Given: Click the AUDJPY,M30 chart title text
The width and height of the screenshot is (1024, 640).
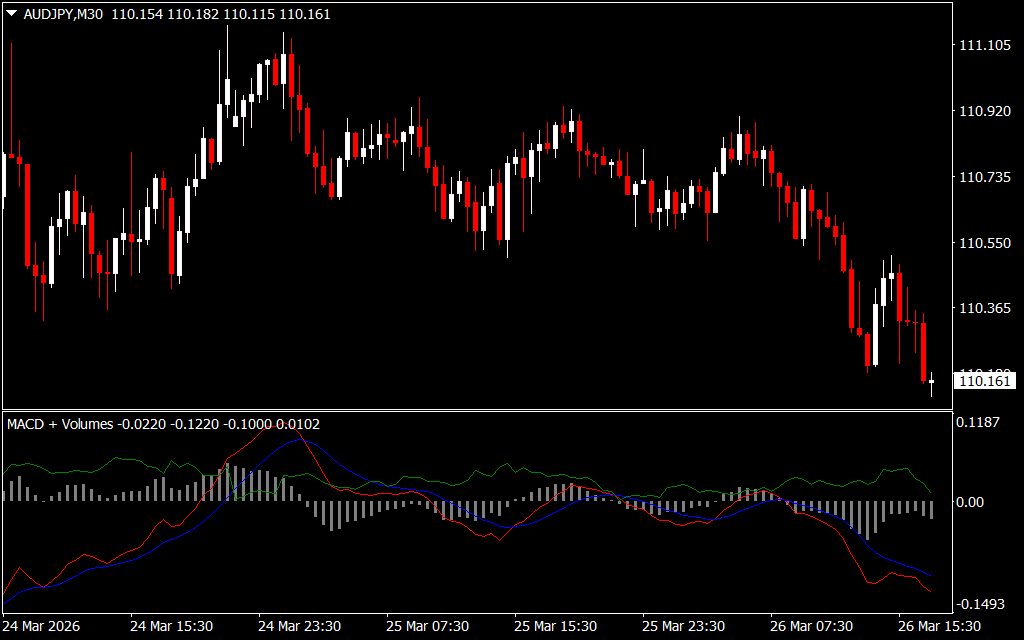Looking at the screenshot, I should coord(63,15).
